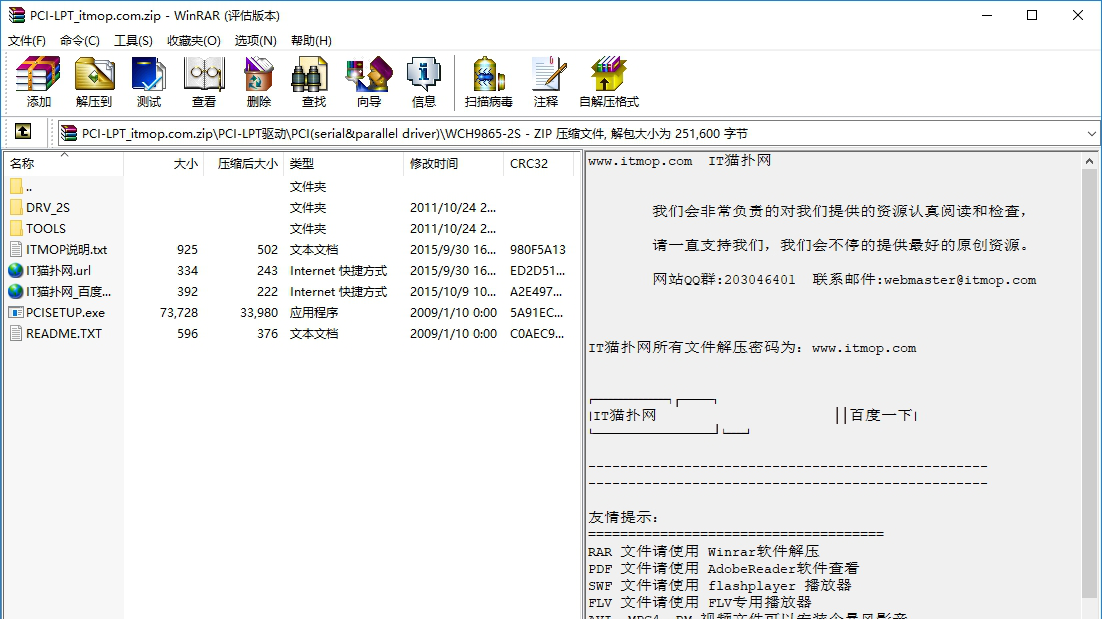Sort files by 名称 column header

click(64, 164)
